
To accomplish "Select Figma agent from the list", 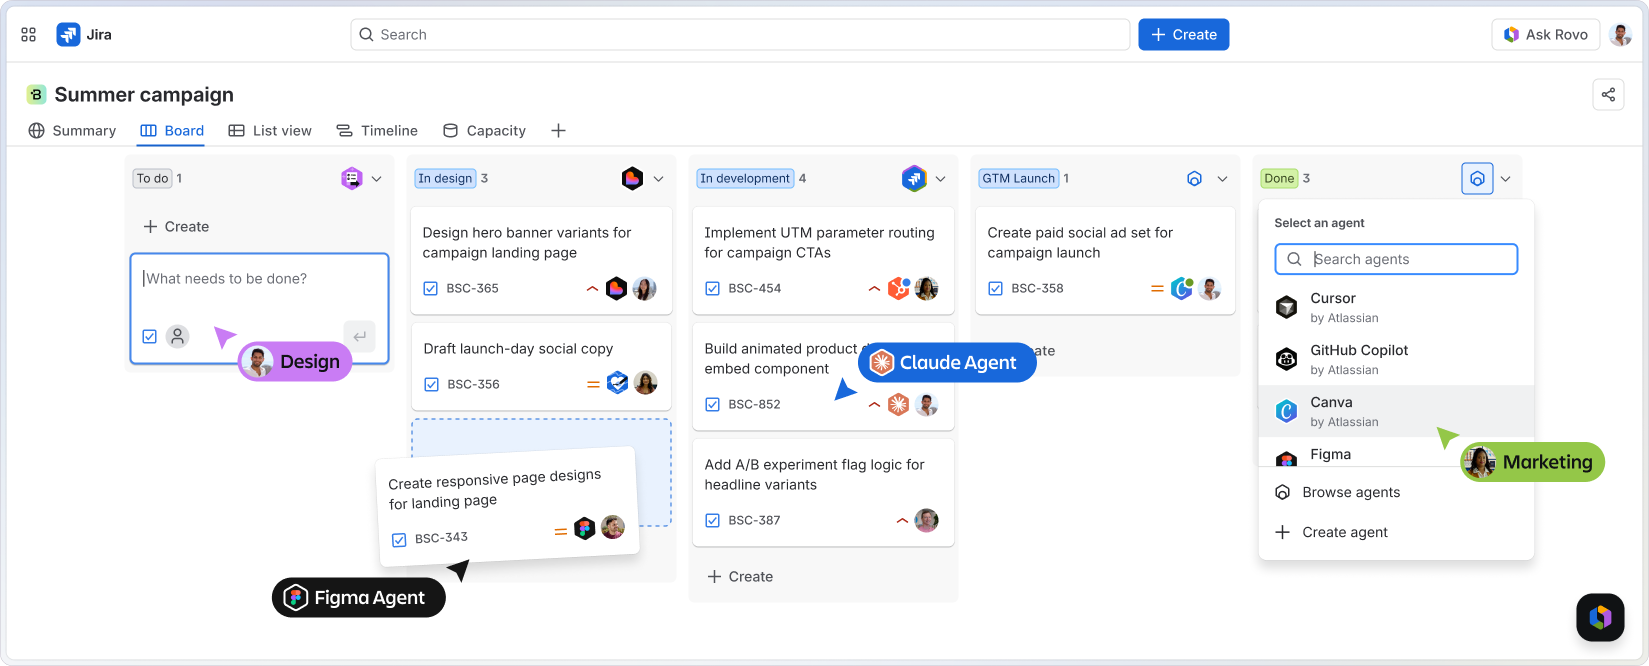I will pyautogui.click(x=1396, y=453).
